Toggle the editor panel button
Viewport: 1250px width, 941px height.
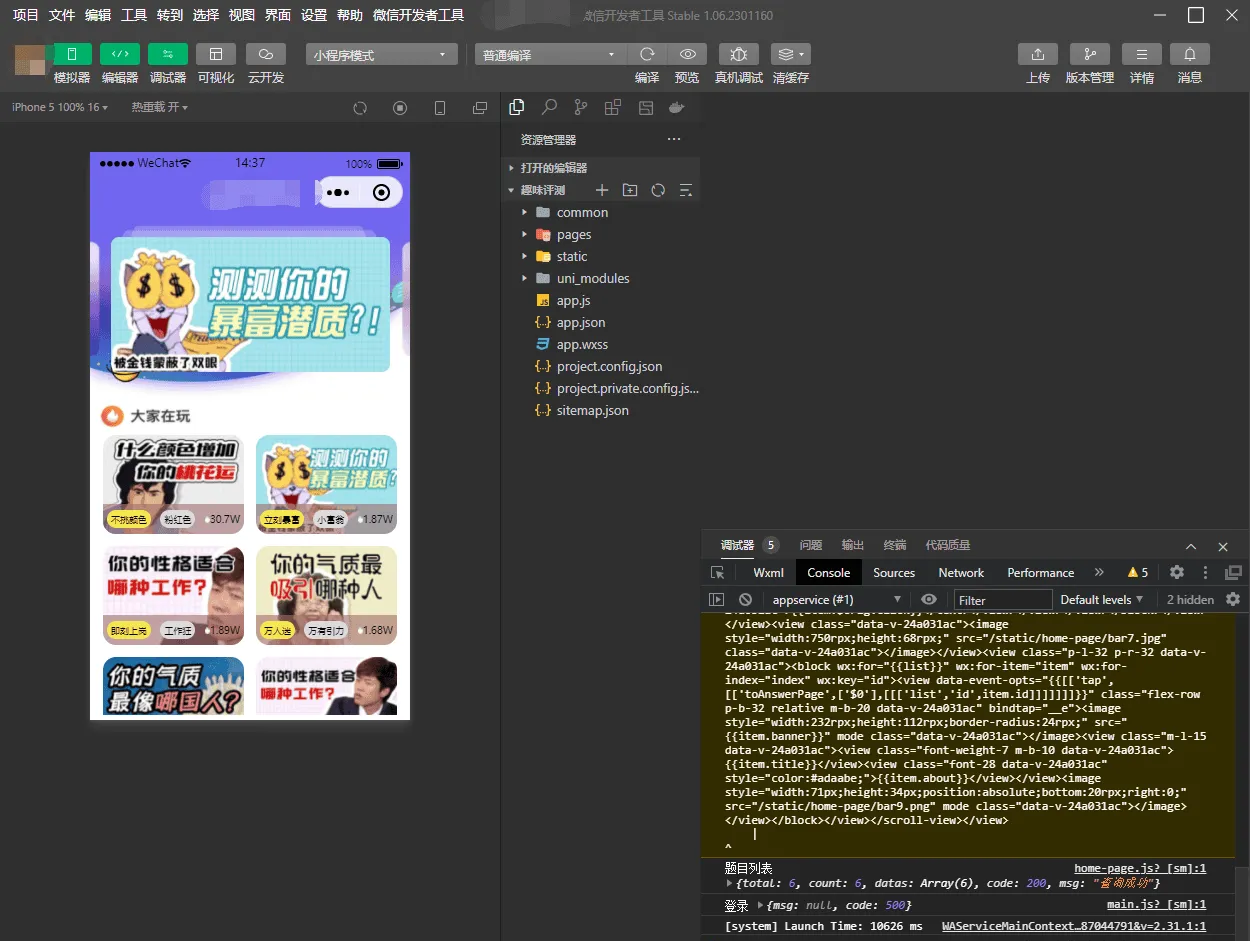point(120,54)
